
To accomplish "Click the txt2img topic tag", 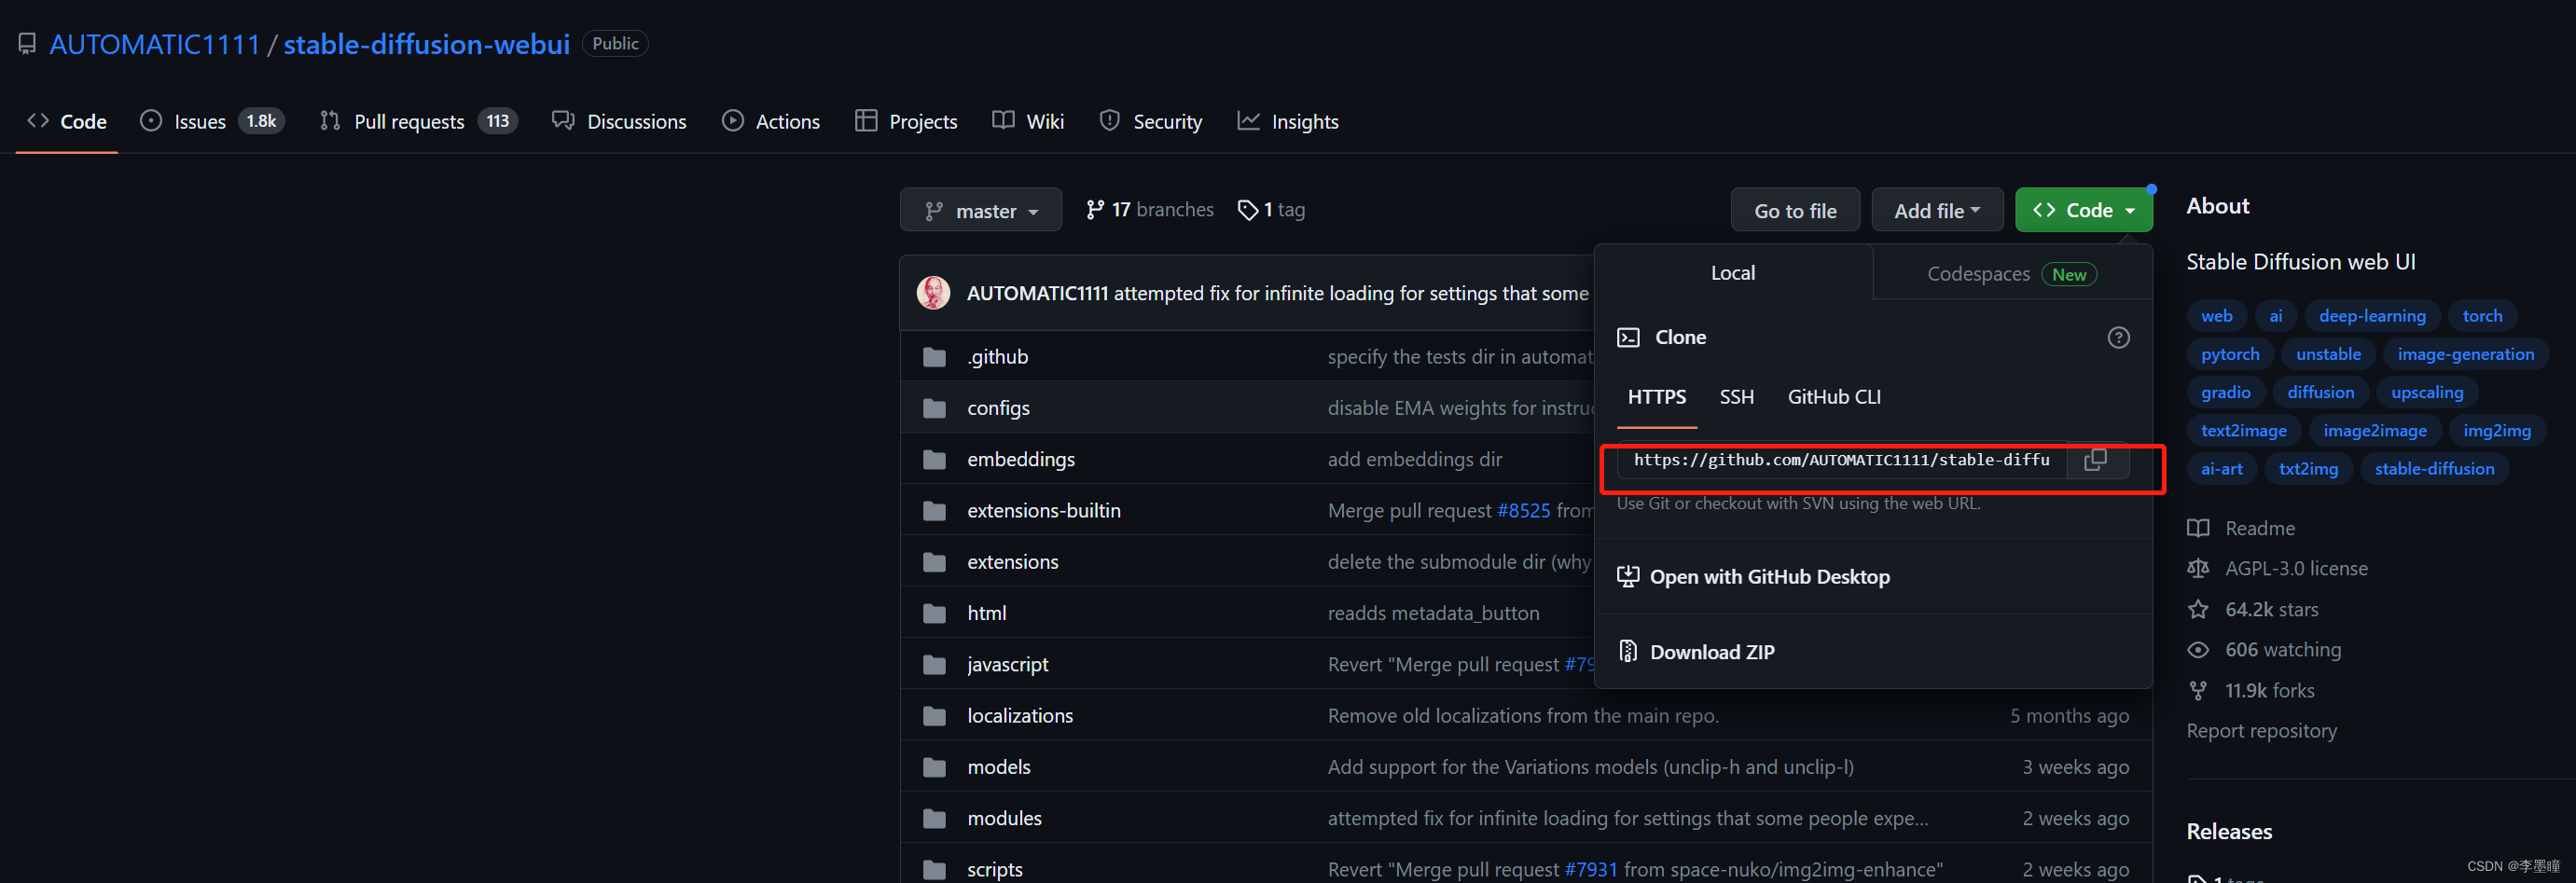I will [x=2308, y=469].
